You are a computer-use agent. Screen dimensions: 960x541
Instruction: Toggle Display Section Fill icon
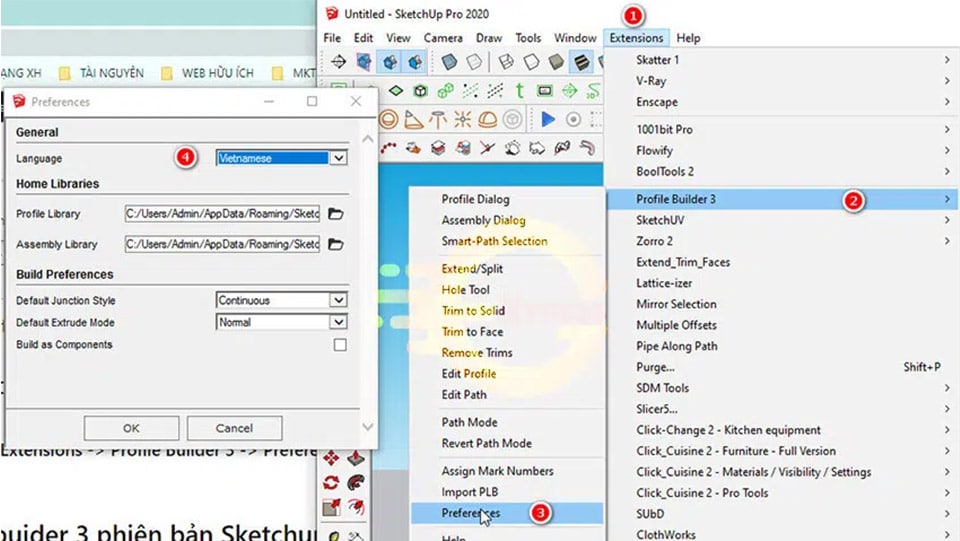(x=415, y=61)
